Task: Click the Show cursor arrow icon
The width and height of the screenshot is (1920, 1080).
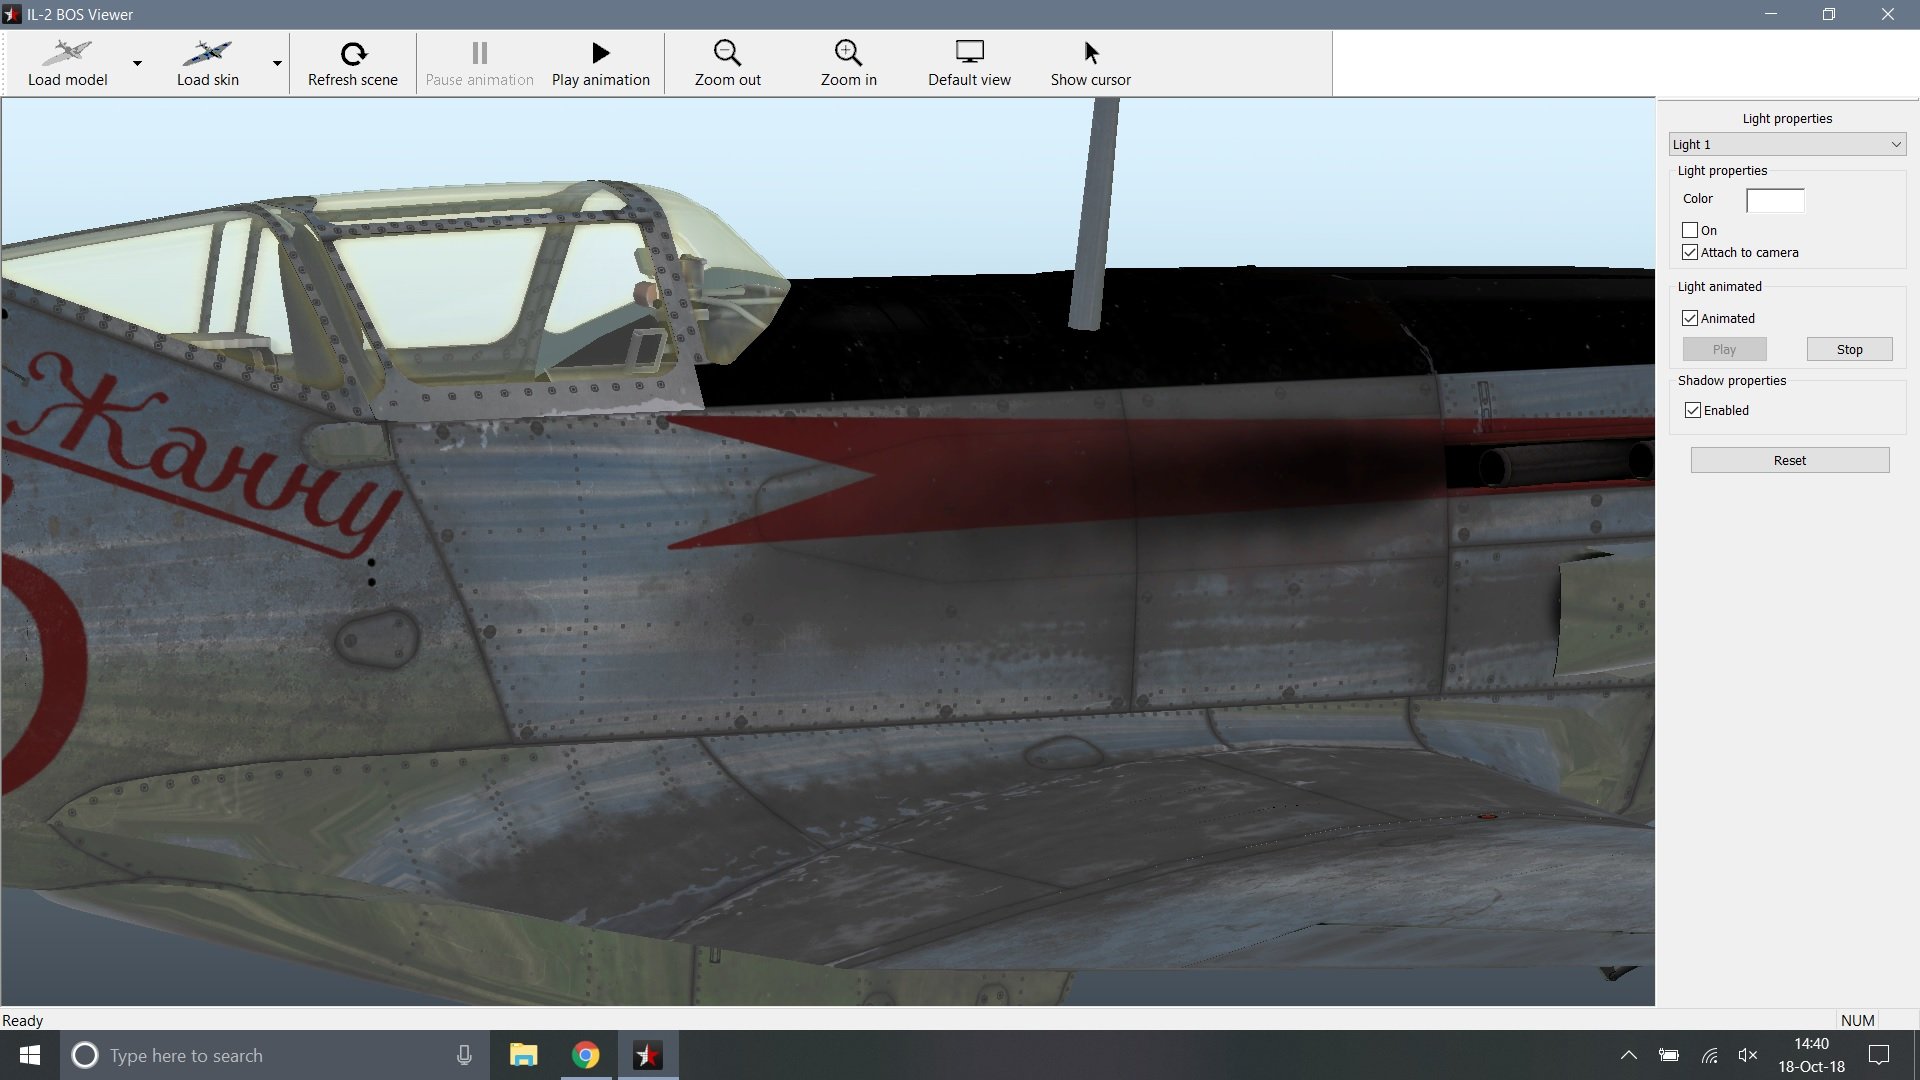Action: pyautogui.click(x=1091, y=53)
